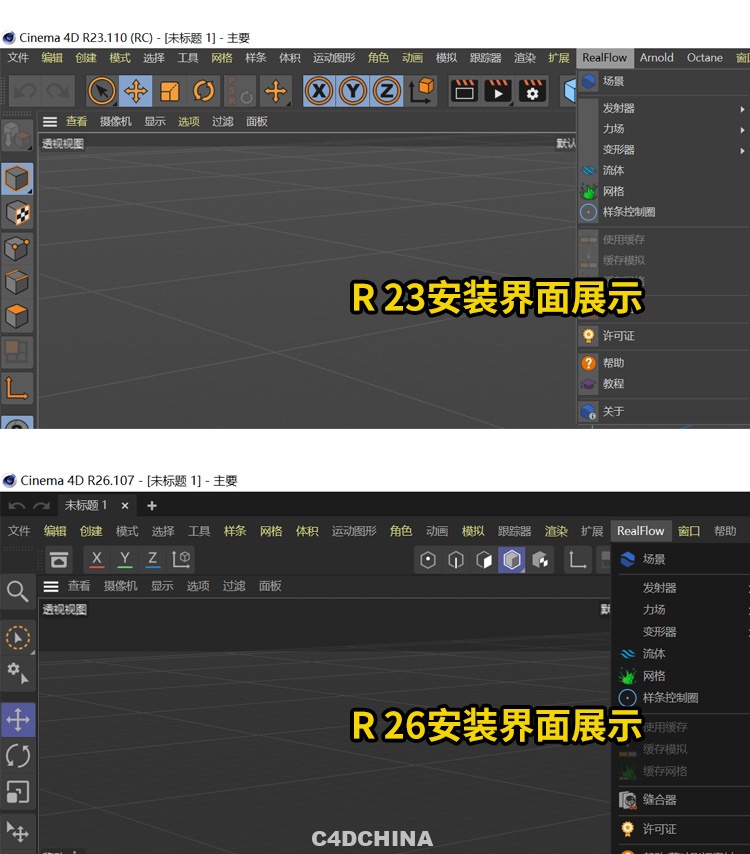
Task: Select Texture mode checkered cube in R23
Action: [17, 213]
